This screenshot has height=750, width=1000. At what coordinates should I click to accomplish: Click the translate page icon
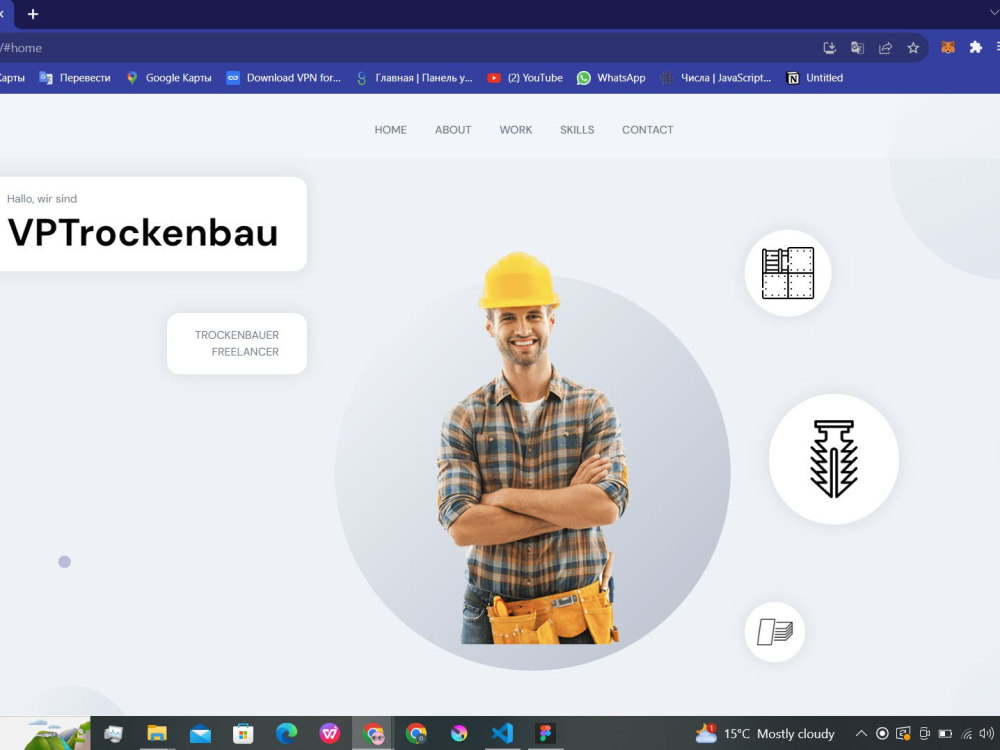coord(857,48)
